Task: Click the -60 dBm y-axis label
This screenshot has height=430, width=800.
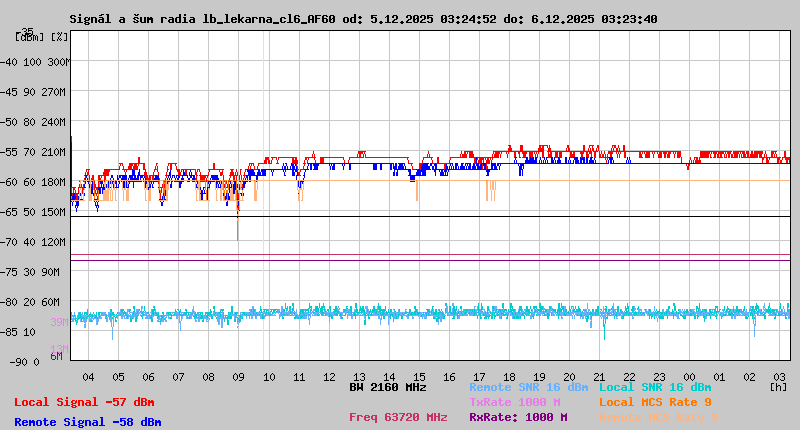Action: [x=28, y=181]
